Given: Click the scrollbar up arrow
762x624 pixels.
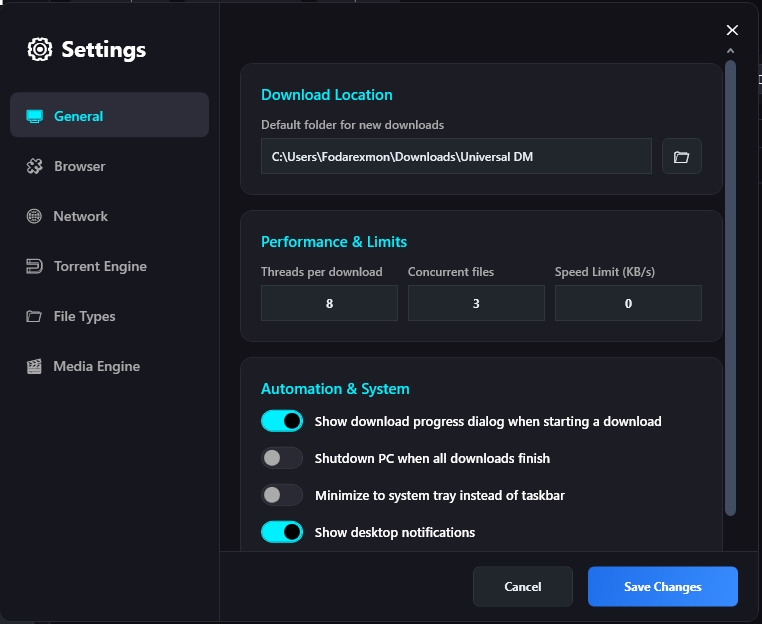Looking at the screenshot, I should [x=730, y=51].
